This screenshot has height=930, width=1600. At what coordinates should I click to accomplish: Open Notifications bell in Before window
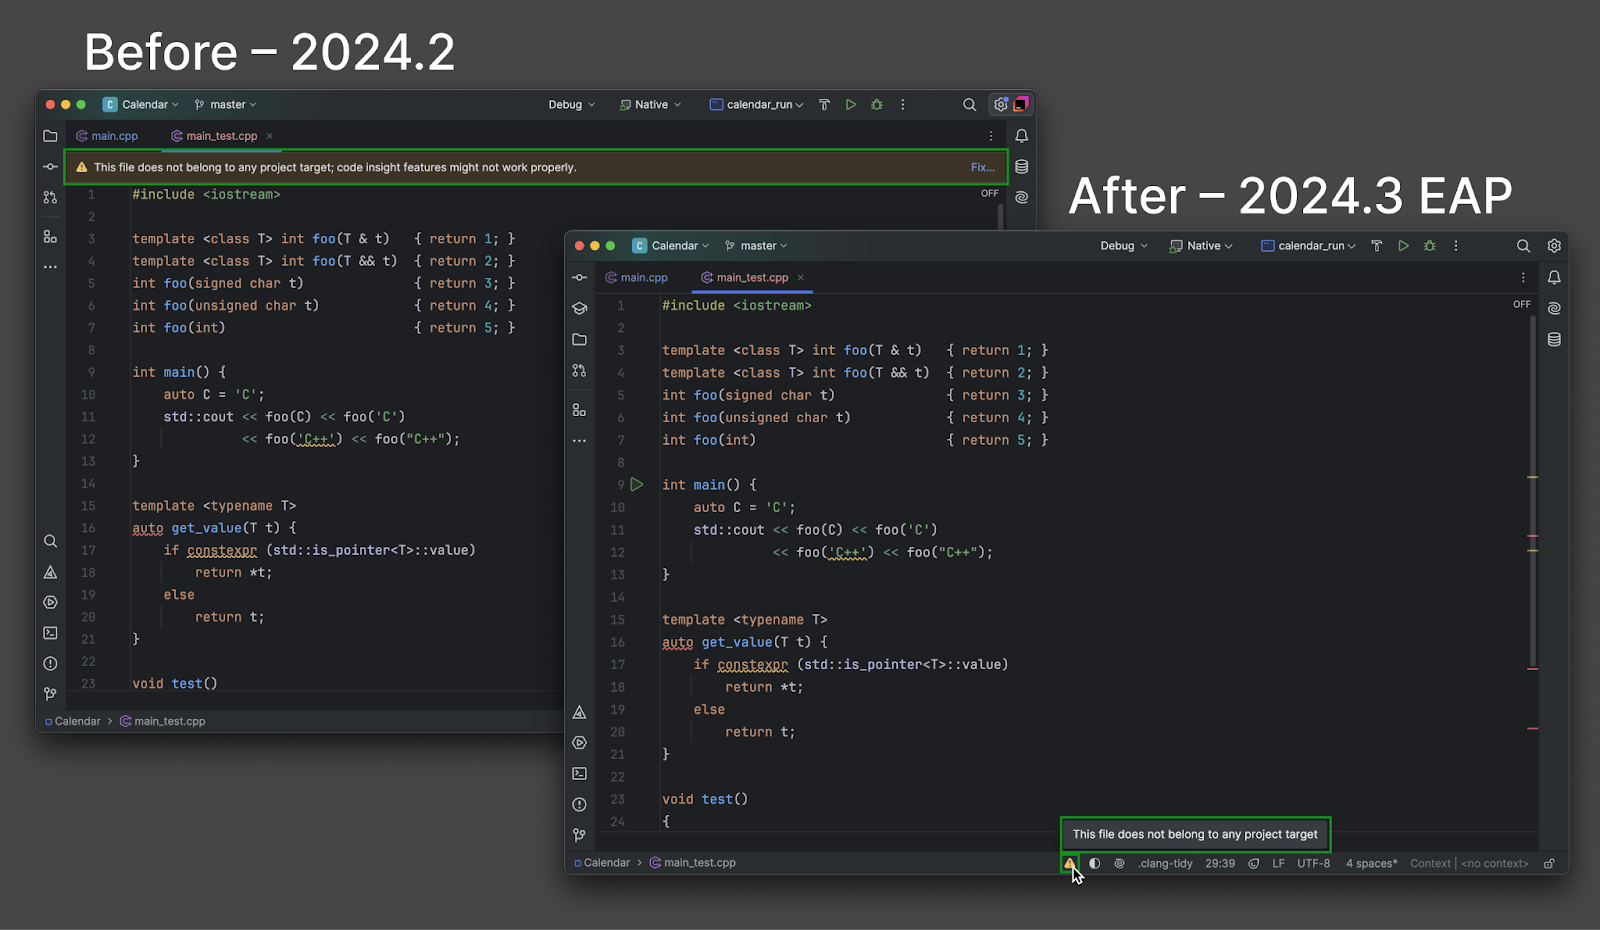pyautogui.click(x=1021, y=136)
